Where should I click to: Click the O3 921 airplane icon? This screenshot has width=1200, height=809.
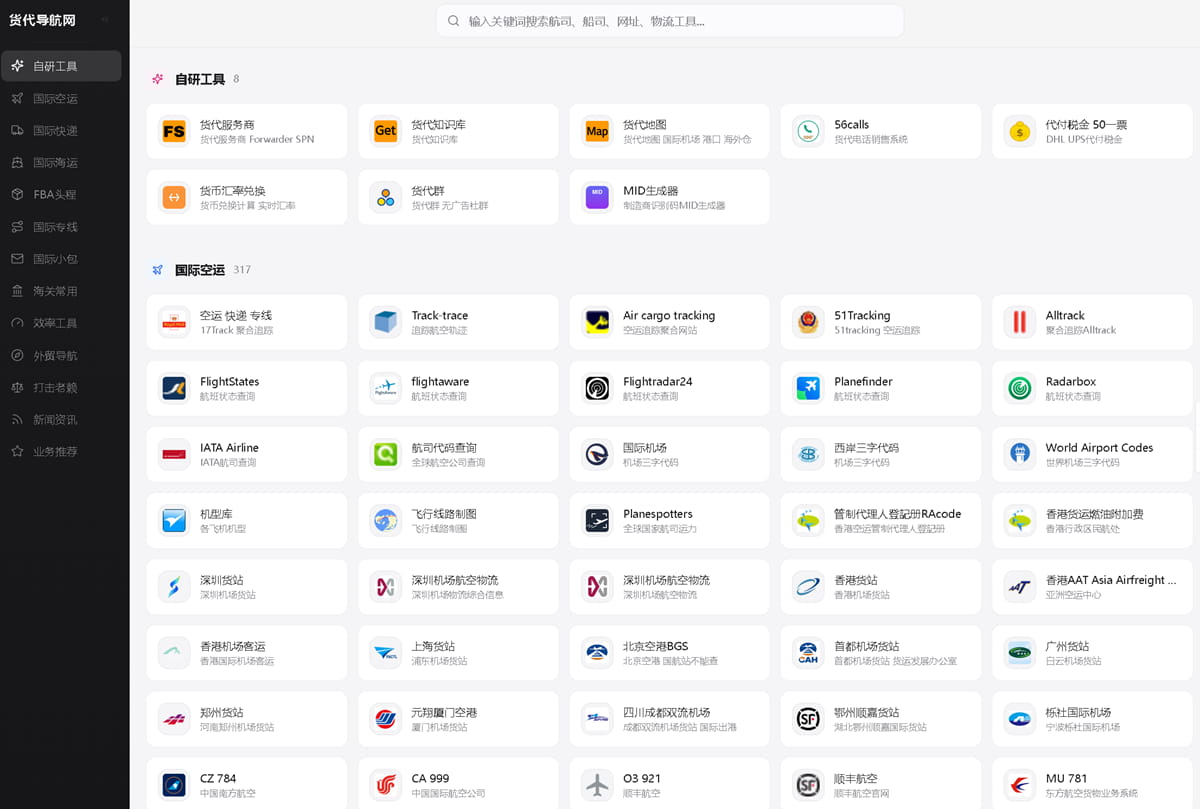tap(597, 785)
